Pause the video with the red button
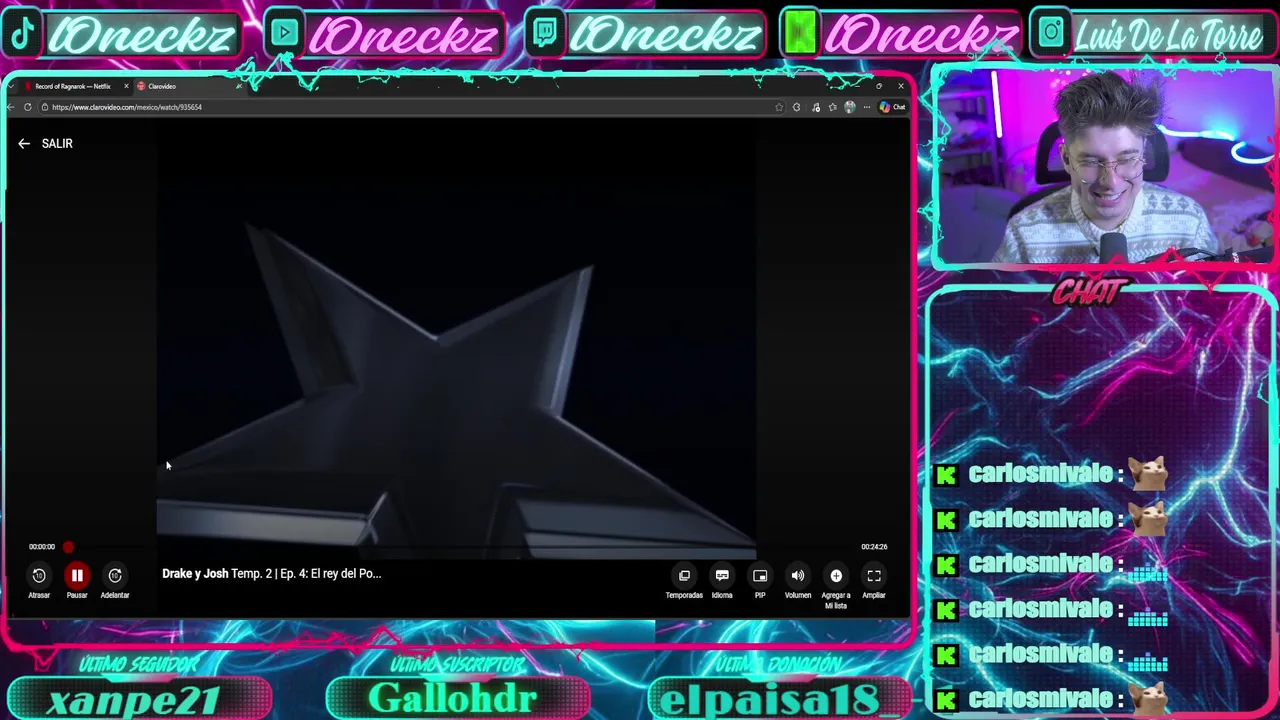This screenshot has height=720, width=1280. 77,575
